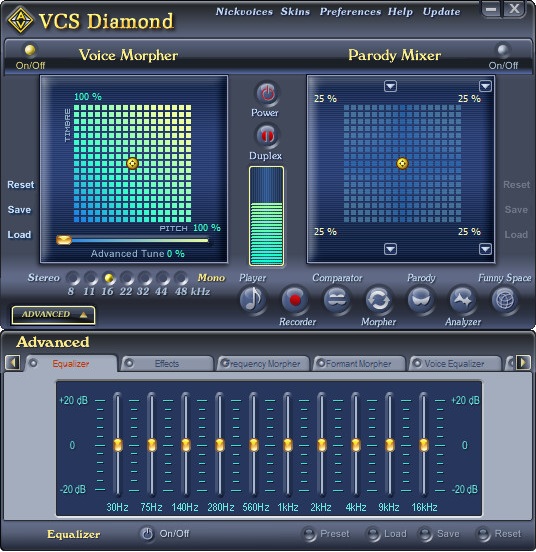Collapse the ADVANCED panel expander
Screen dimensions: 536x552
click(x=53, y=315)
